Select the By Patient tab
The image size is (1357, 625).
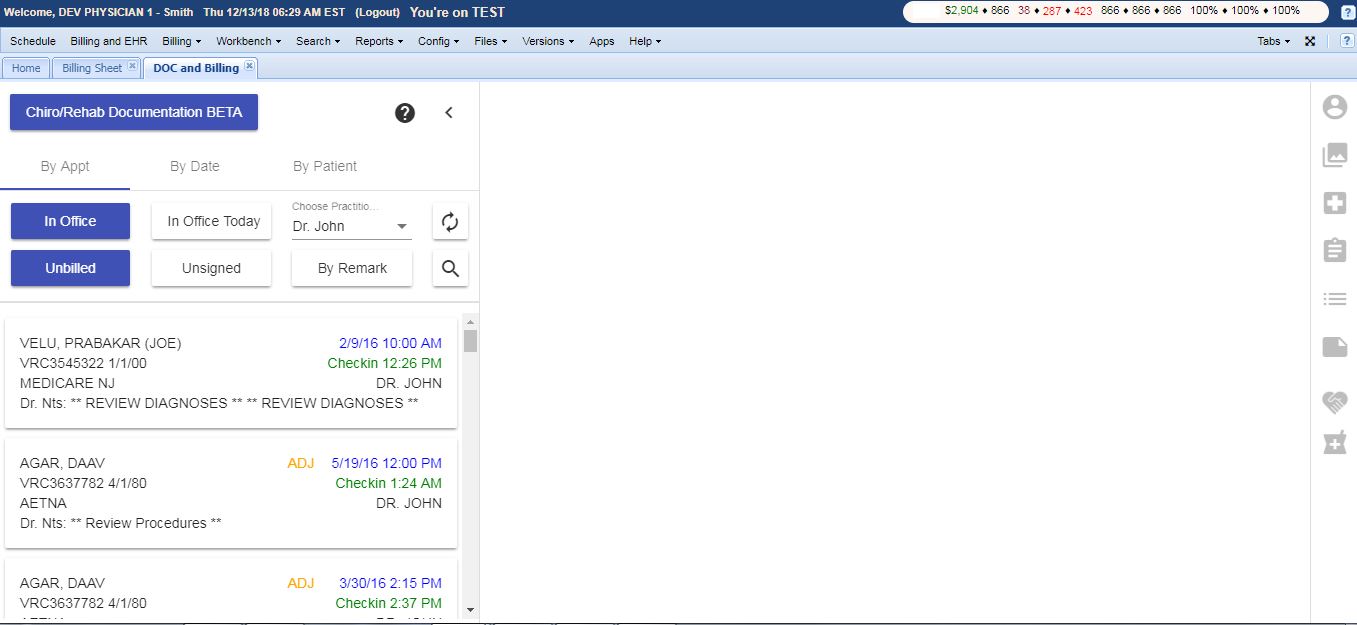click(325, 166)
